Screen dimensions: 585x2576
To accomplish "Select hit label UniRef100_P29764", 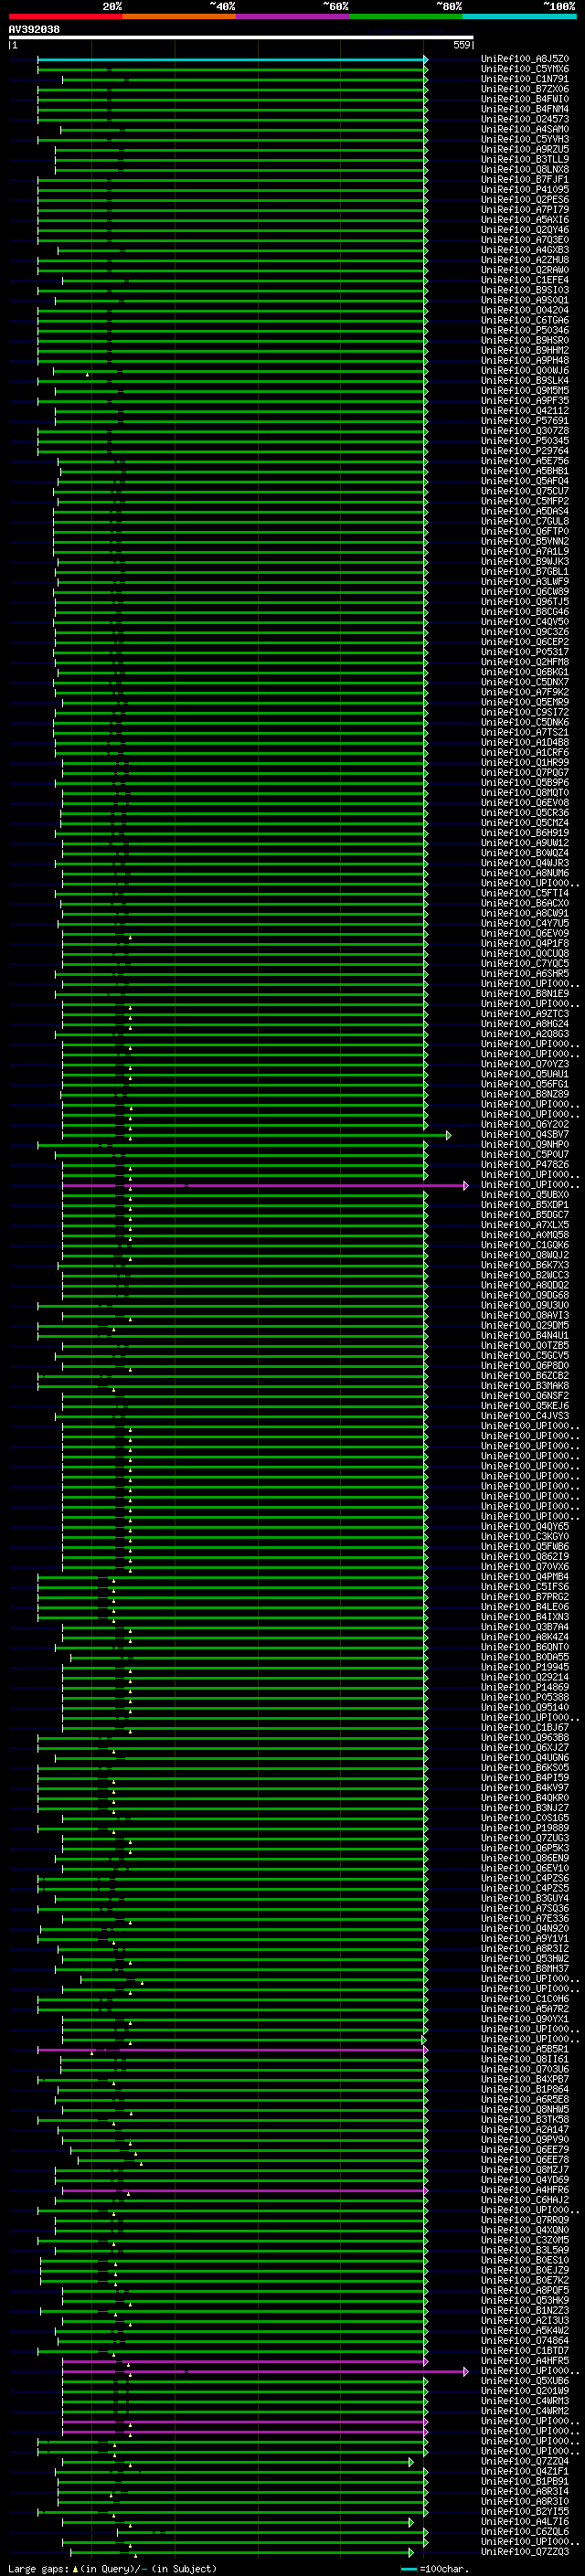I will click(525, 451).
